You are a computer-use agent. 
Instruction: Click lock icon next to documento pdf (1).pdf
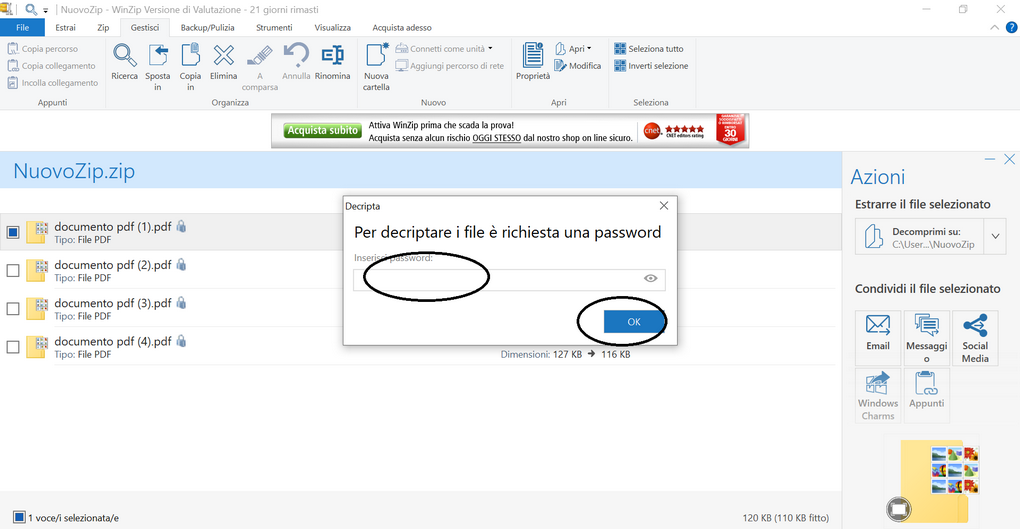181,226
